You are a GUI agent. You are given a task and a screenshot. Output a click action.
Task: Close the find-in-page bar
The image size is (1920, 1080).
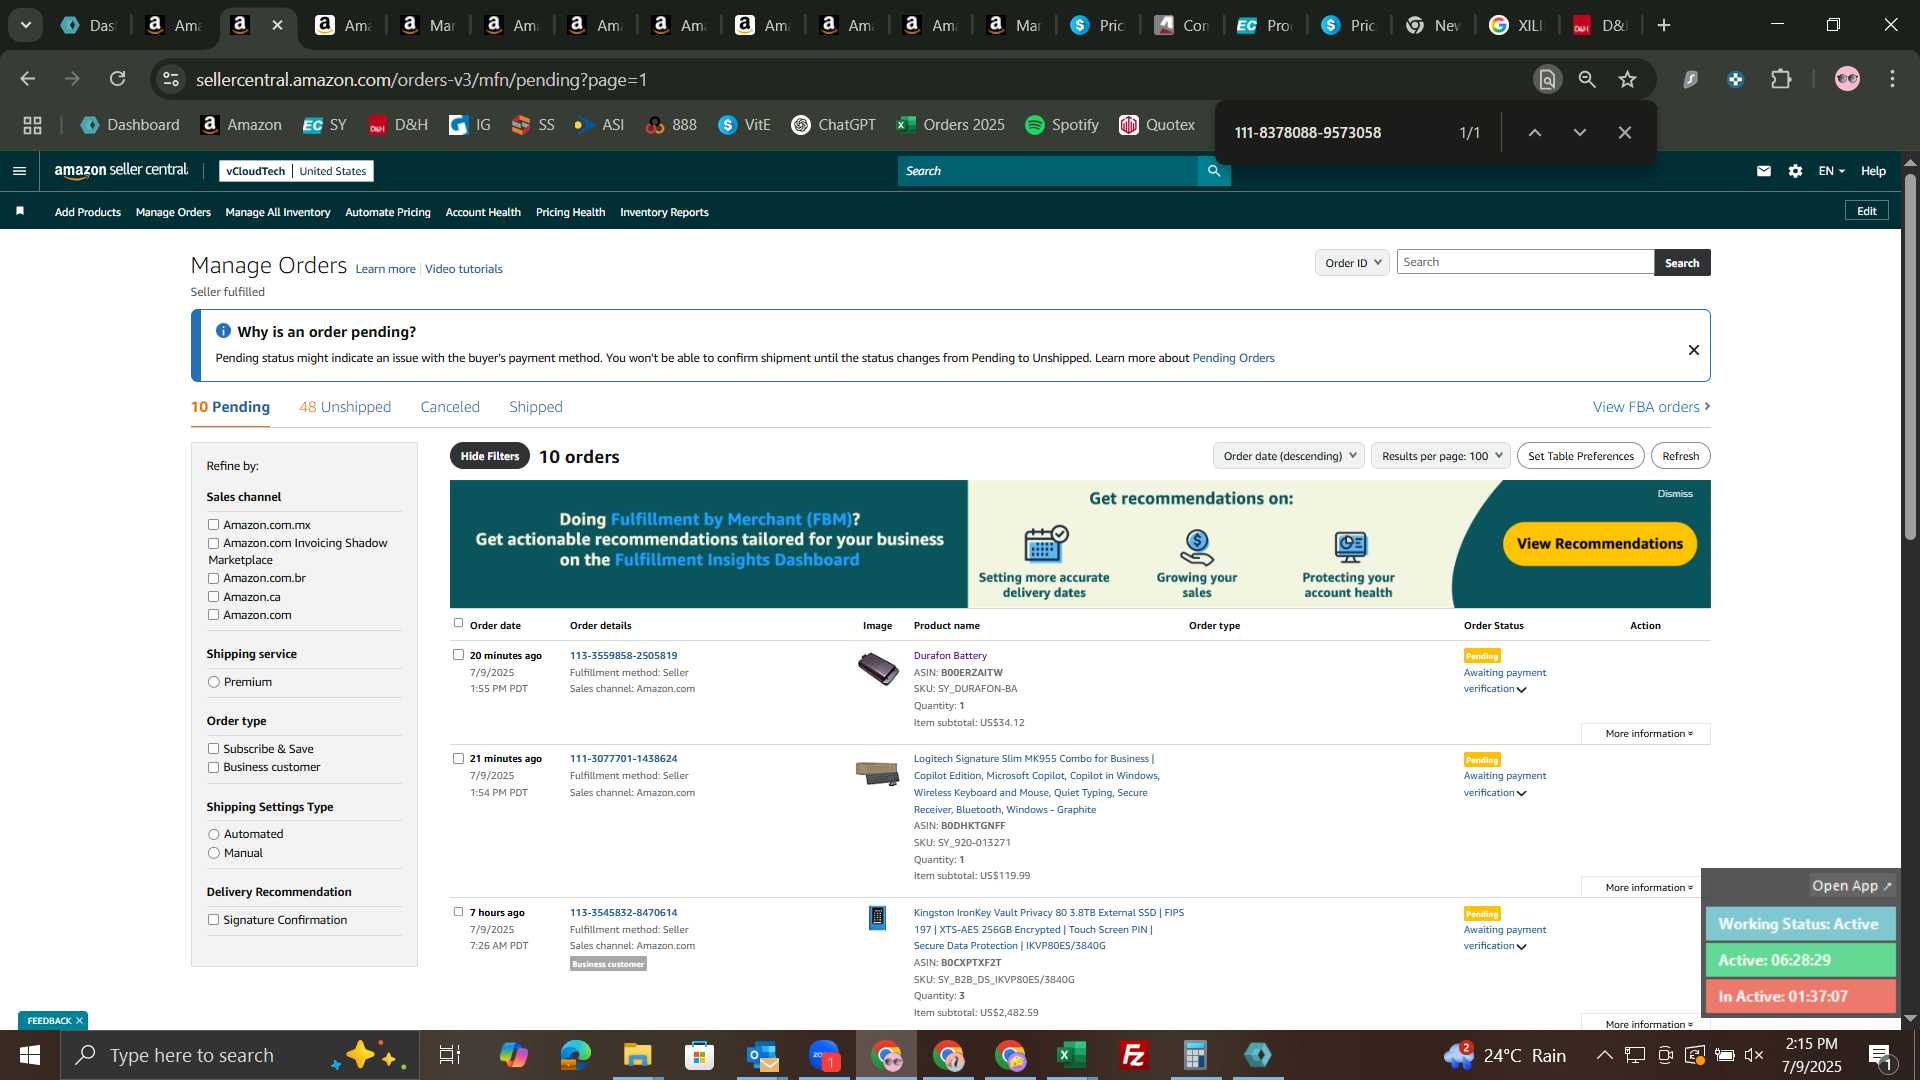[x=1625, y=132]
